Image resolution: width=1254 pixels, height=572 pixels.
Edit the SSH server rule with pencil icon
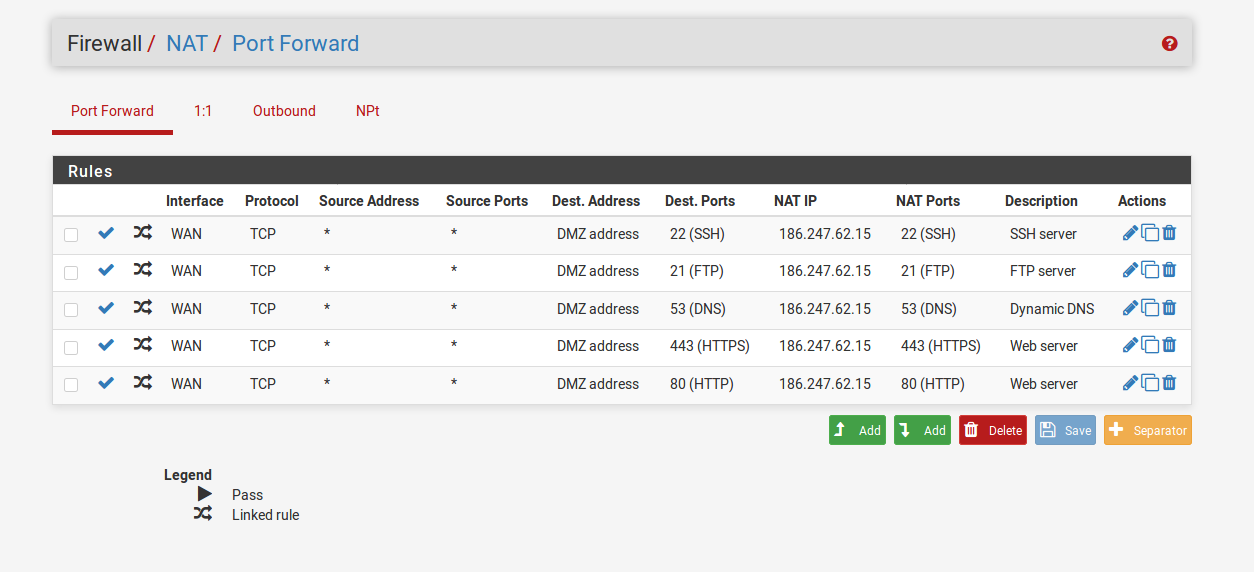click(x=1130, y=233)
